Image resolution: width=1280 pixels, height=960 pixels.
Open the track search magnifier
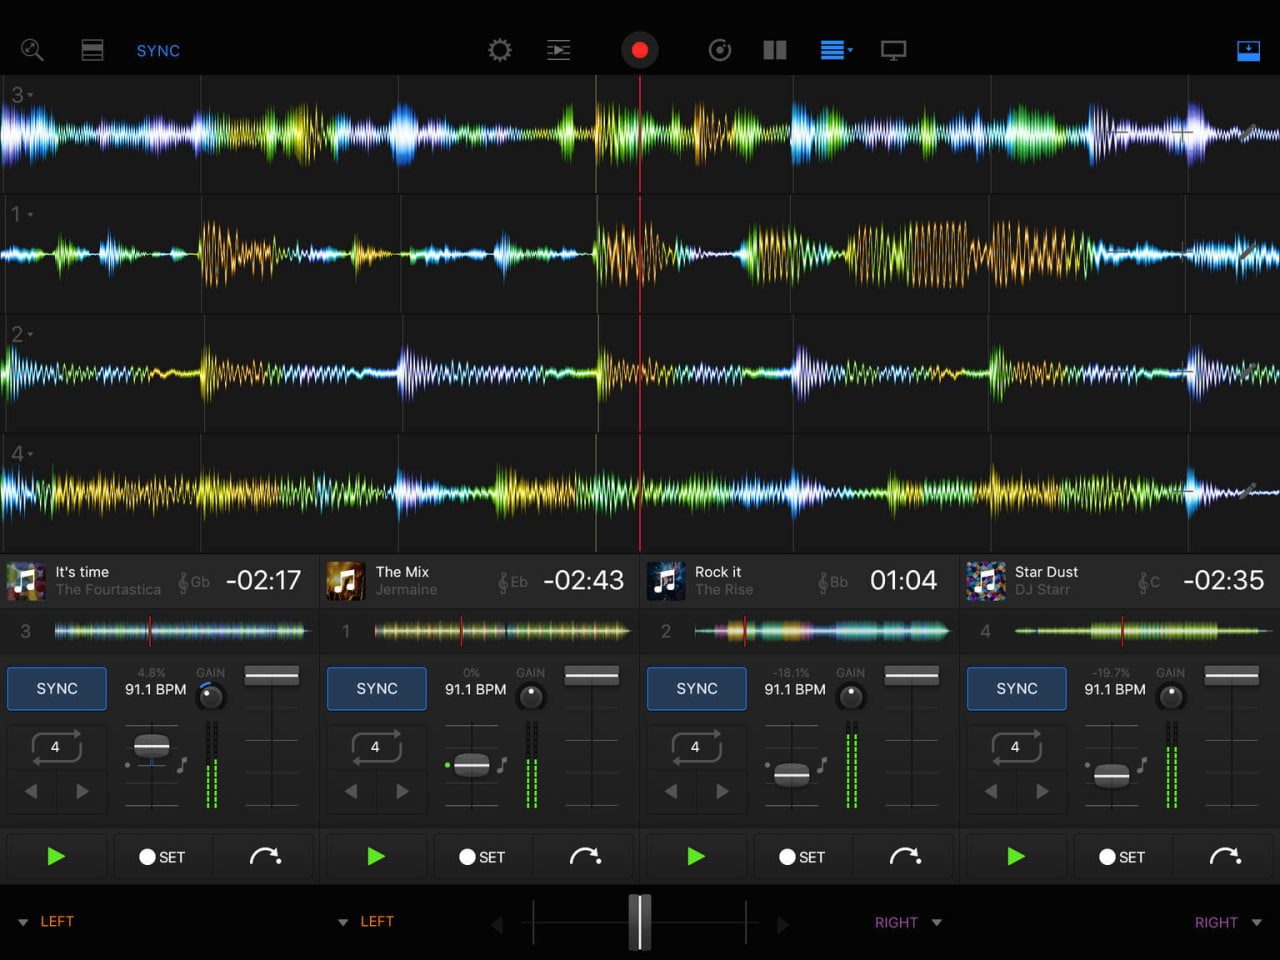click(32, 50)
